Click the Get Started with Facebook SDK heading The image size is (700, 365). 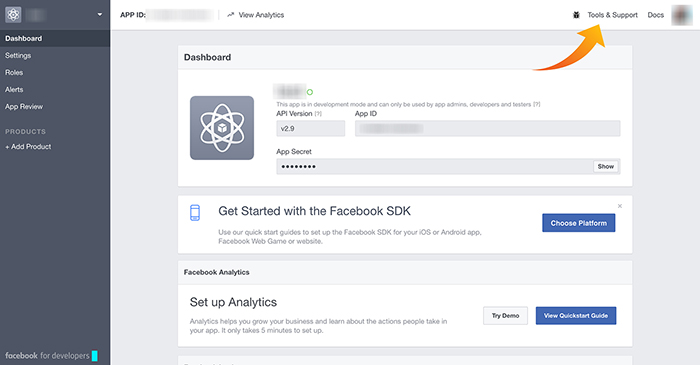[x=314, y=211]
